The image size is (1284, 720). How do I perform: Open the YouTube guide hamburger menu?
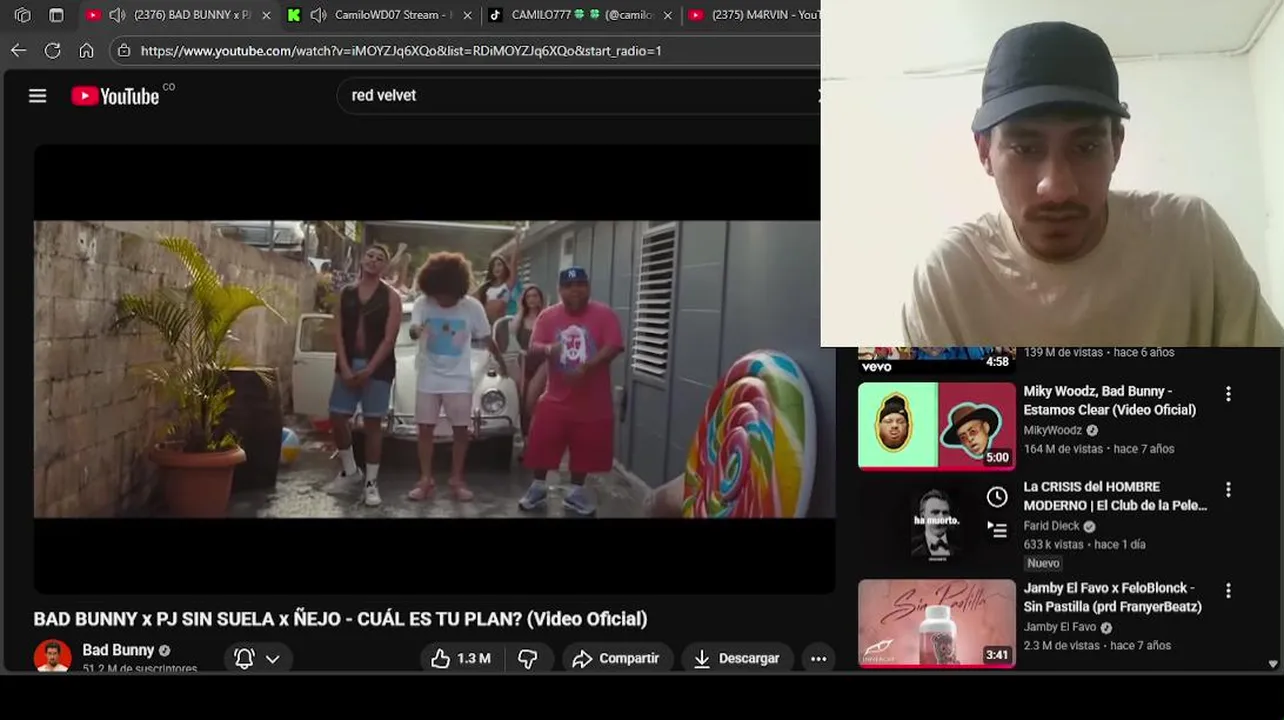coord(38,96)
